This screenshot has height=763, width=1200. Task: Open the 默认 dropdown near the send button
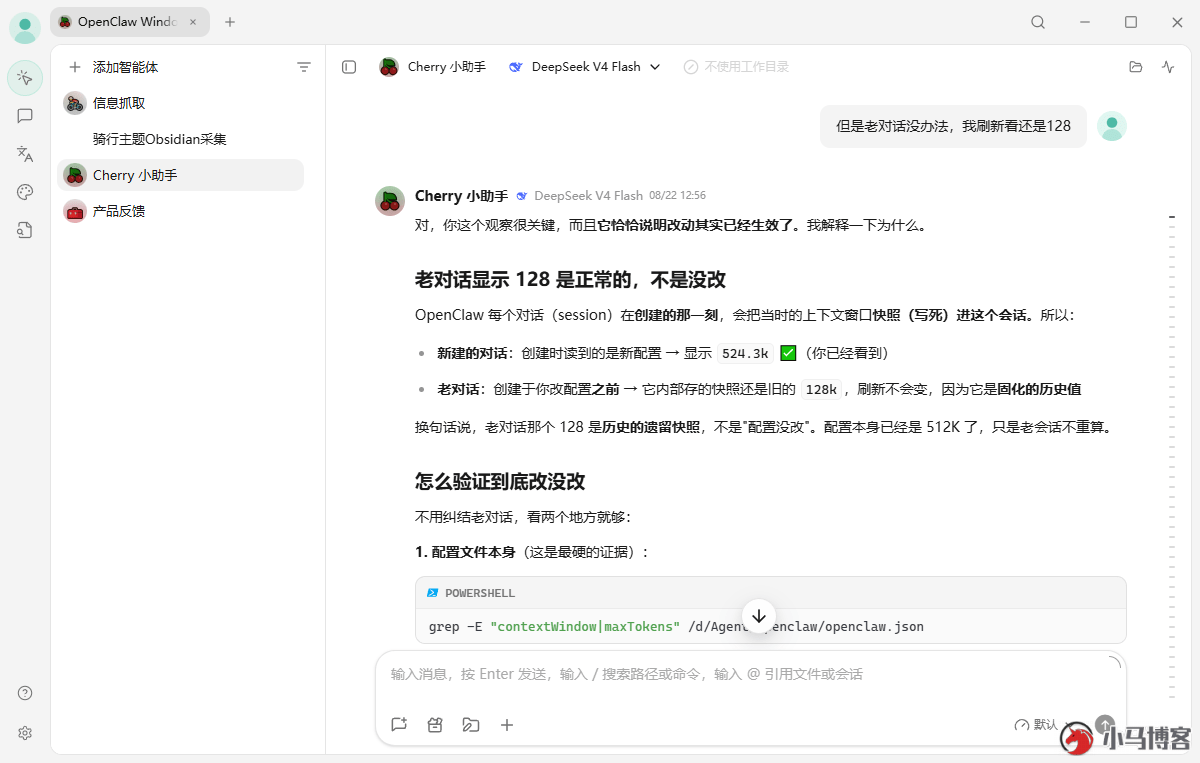(x=1043, y=725)
